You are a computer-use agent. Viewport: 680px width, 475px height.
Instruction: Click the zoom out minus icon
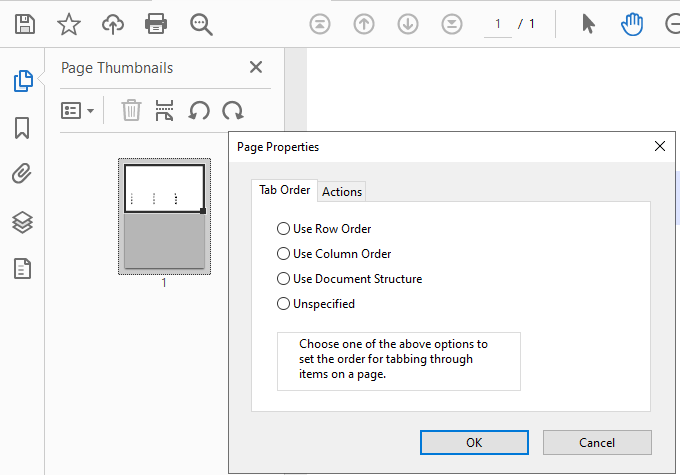[673, 24]
